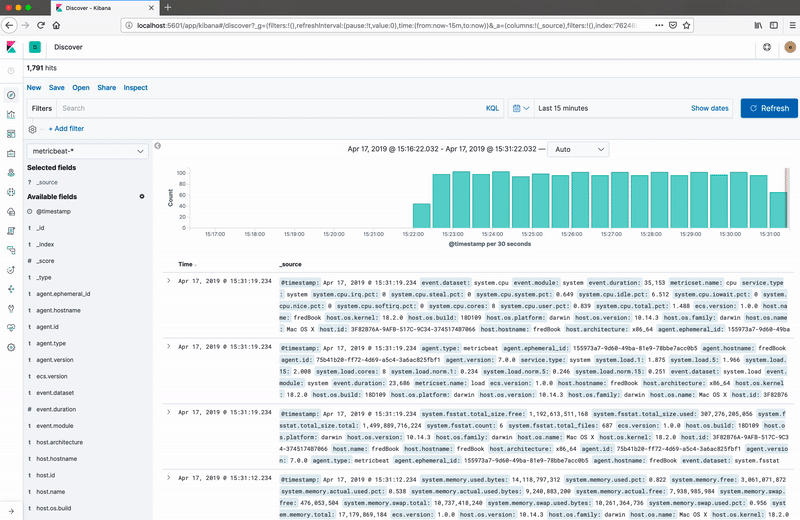Open filter options gear beside Add filter

[x=33, y=129]
